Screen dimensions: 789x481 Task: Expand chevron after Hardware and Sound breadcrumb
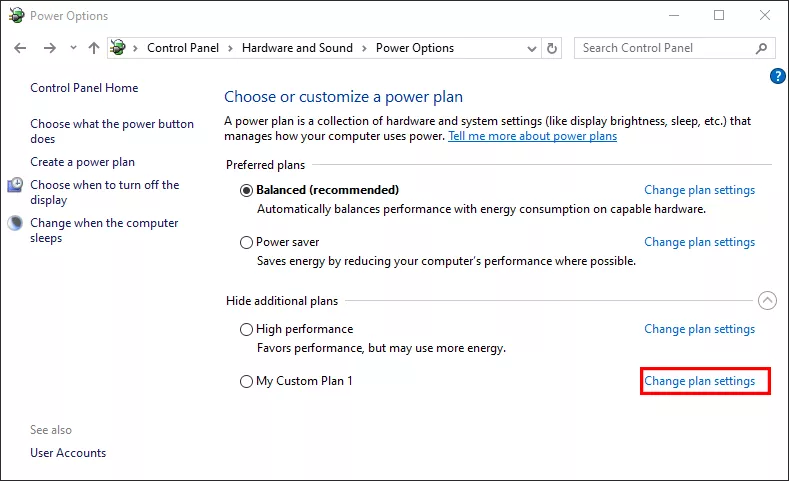(364, 48)
